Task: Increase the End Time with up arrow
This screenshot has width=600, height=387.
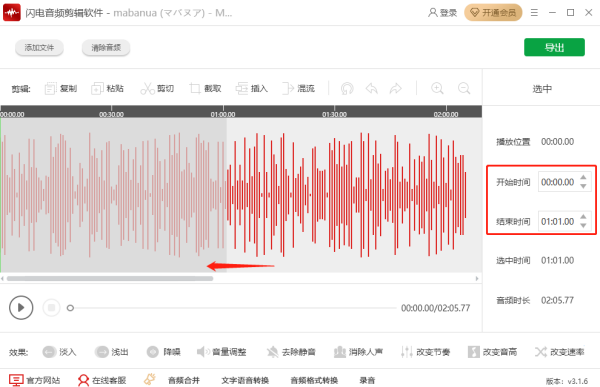Action: [583, 217]
